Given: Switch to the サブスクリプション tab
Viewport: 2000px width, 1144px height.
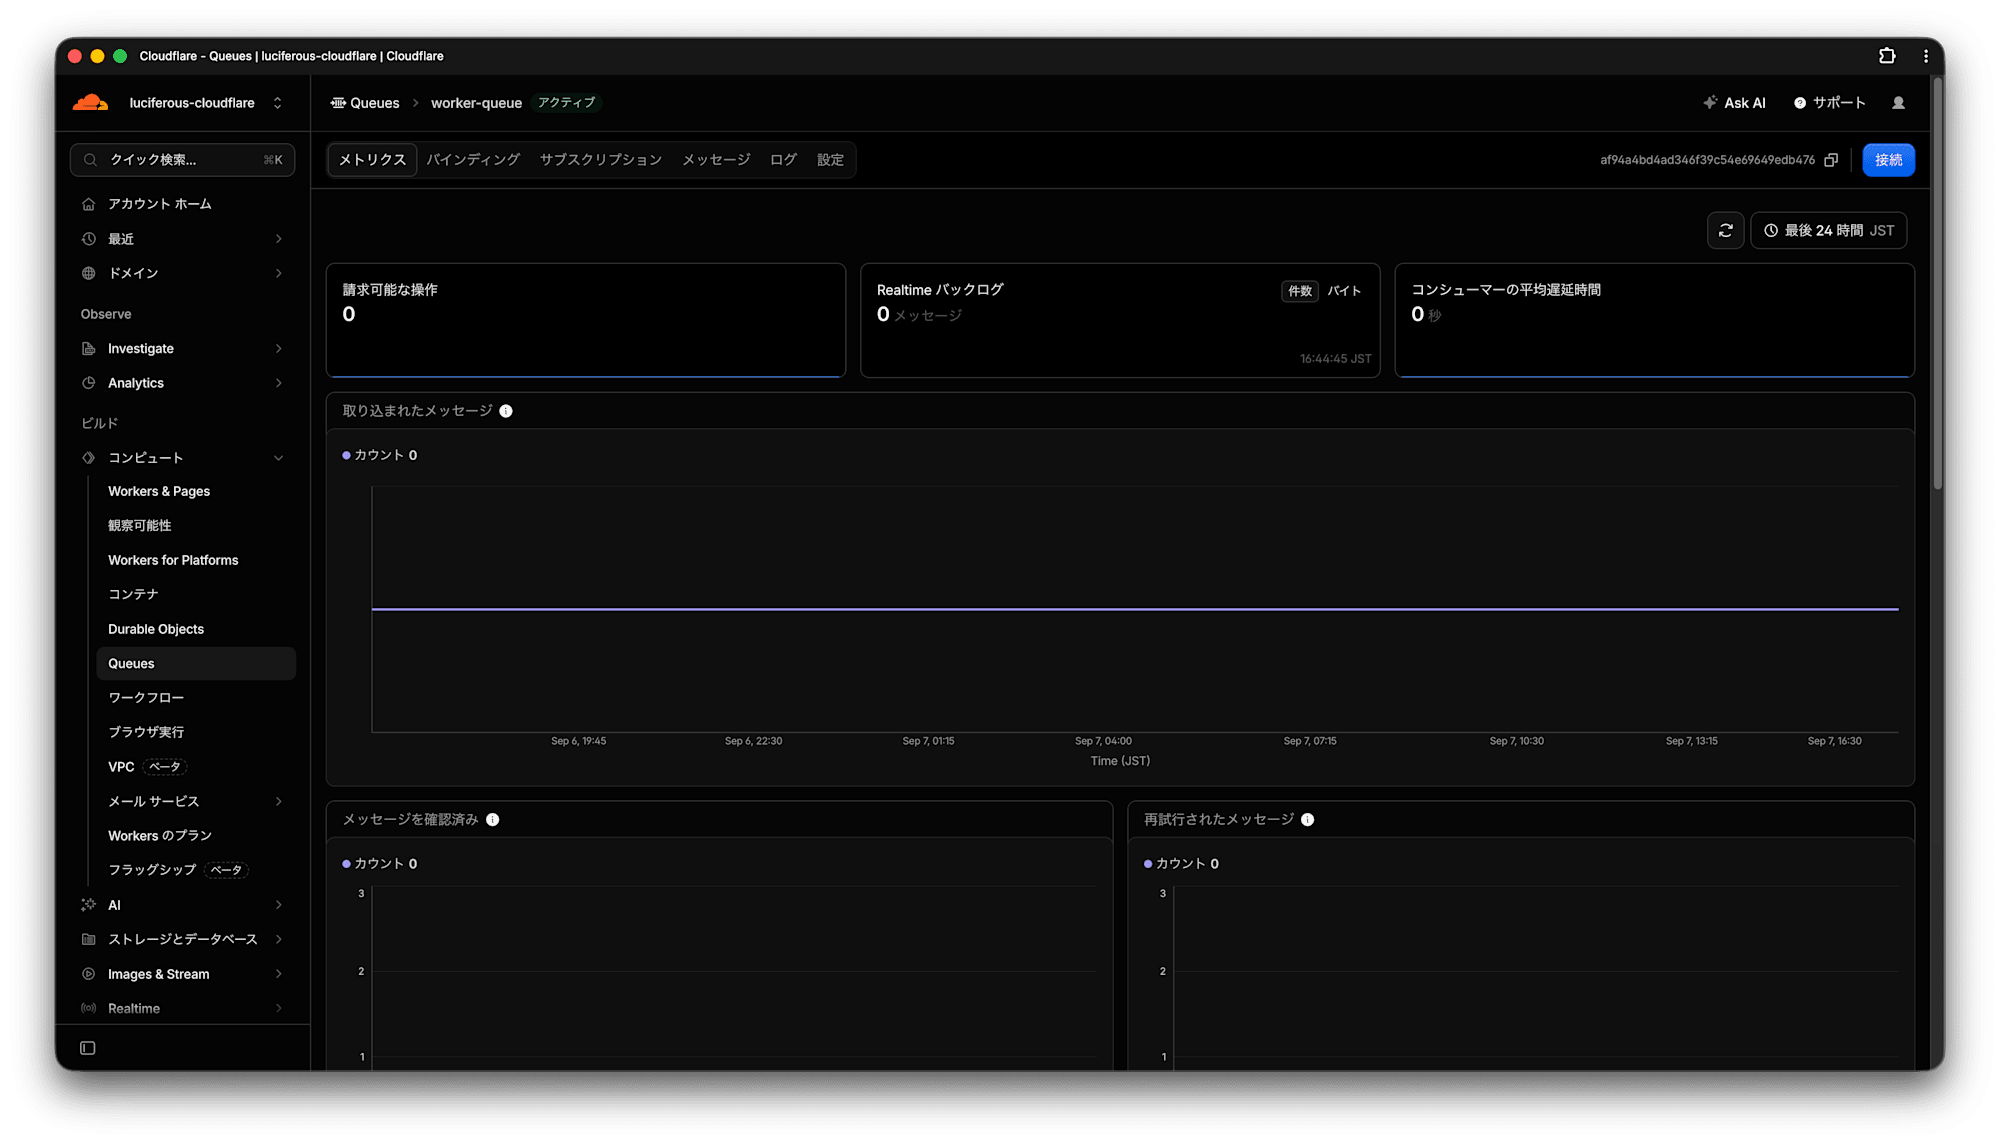Looking at the screenshot, I should click(x=601, y=160).
